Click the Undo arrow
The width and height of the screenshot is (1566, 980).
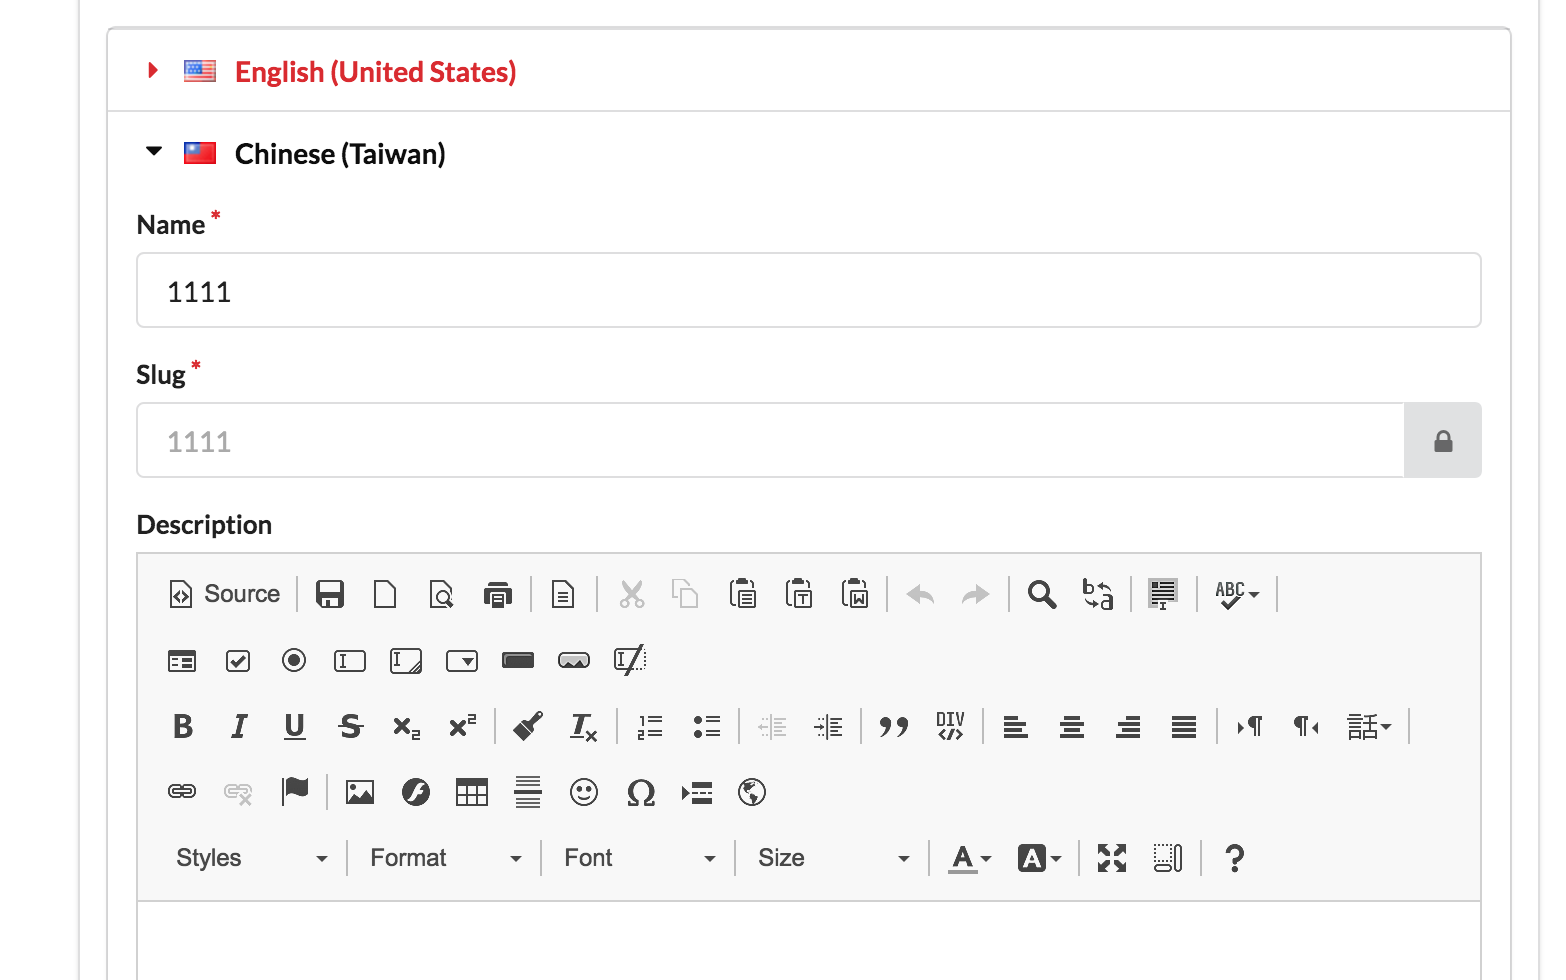[920, 594]
